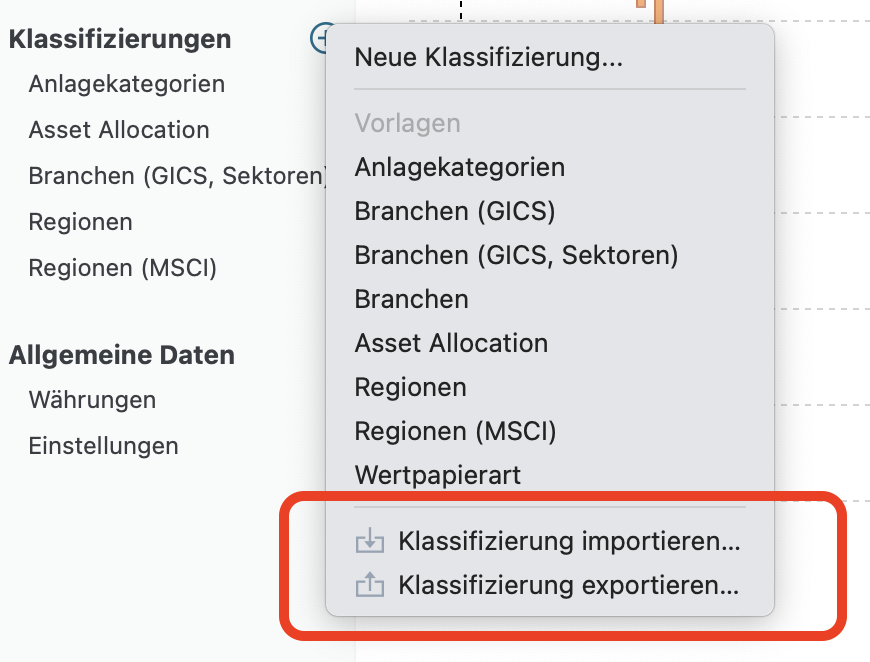Click the plus icon next to Klassifizierungen
The width and height of the screenshot is (870, 662).
pyautogui.click(x=321, y=39)
